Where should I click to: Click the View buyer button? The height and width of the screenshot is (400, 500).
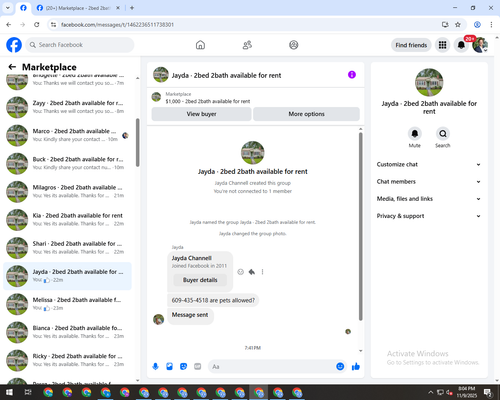click(x=201, y=114)
